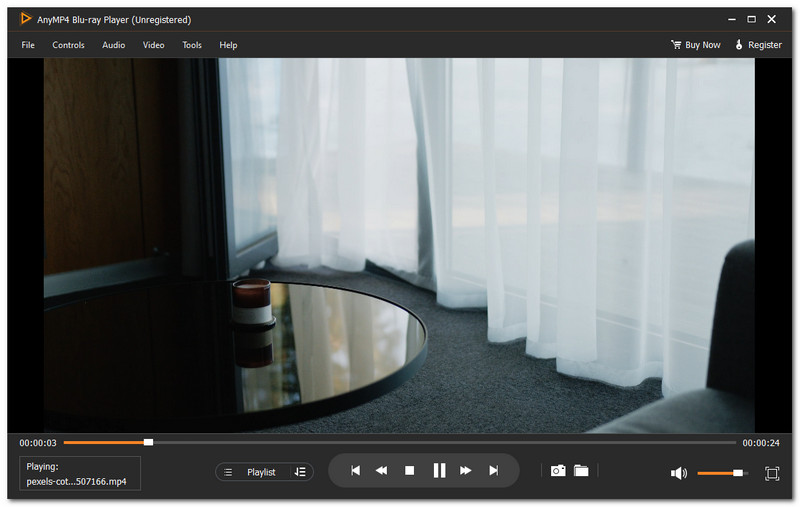Click the video display area

pyautogui.click(x=399, y=245)
